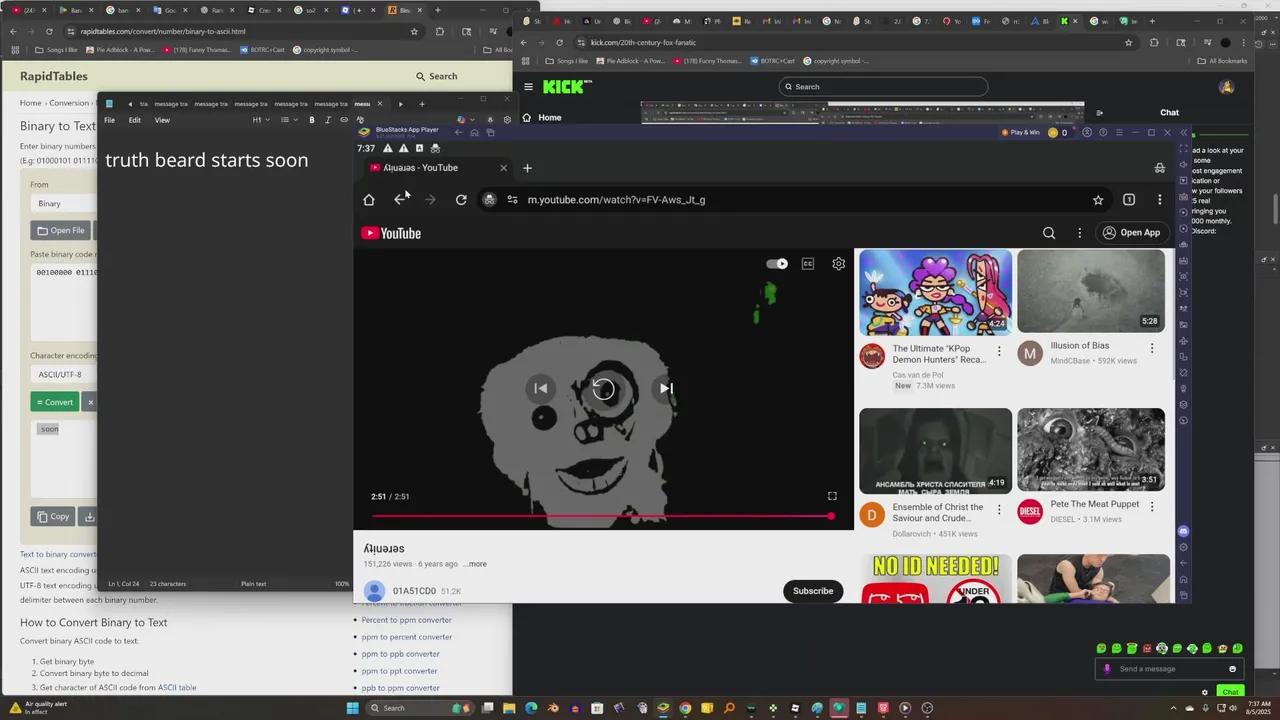Open the ASCII/UTF-8 encoding dropdown on RapidTables
The width and height of the screenshot is (1280, 720).
[x=64, y=374]
